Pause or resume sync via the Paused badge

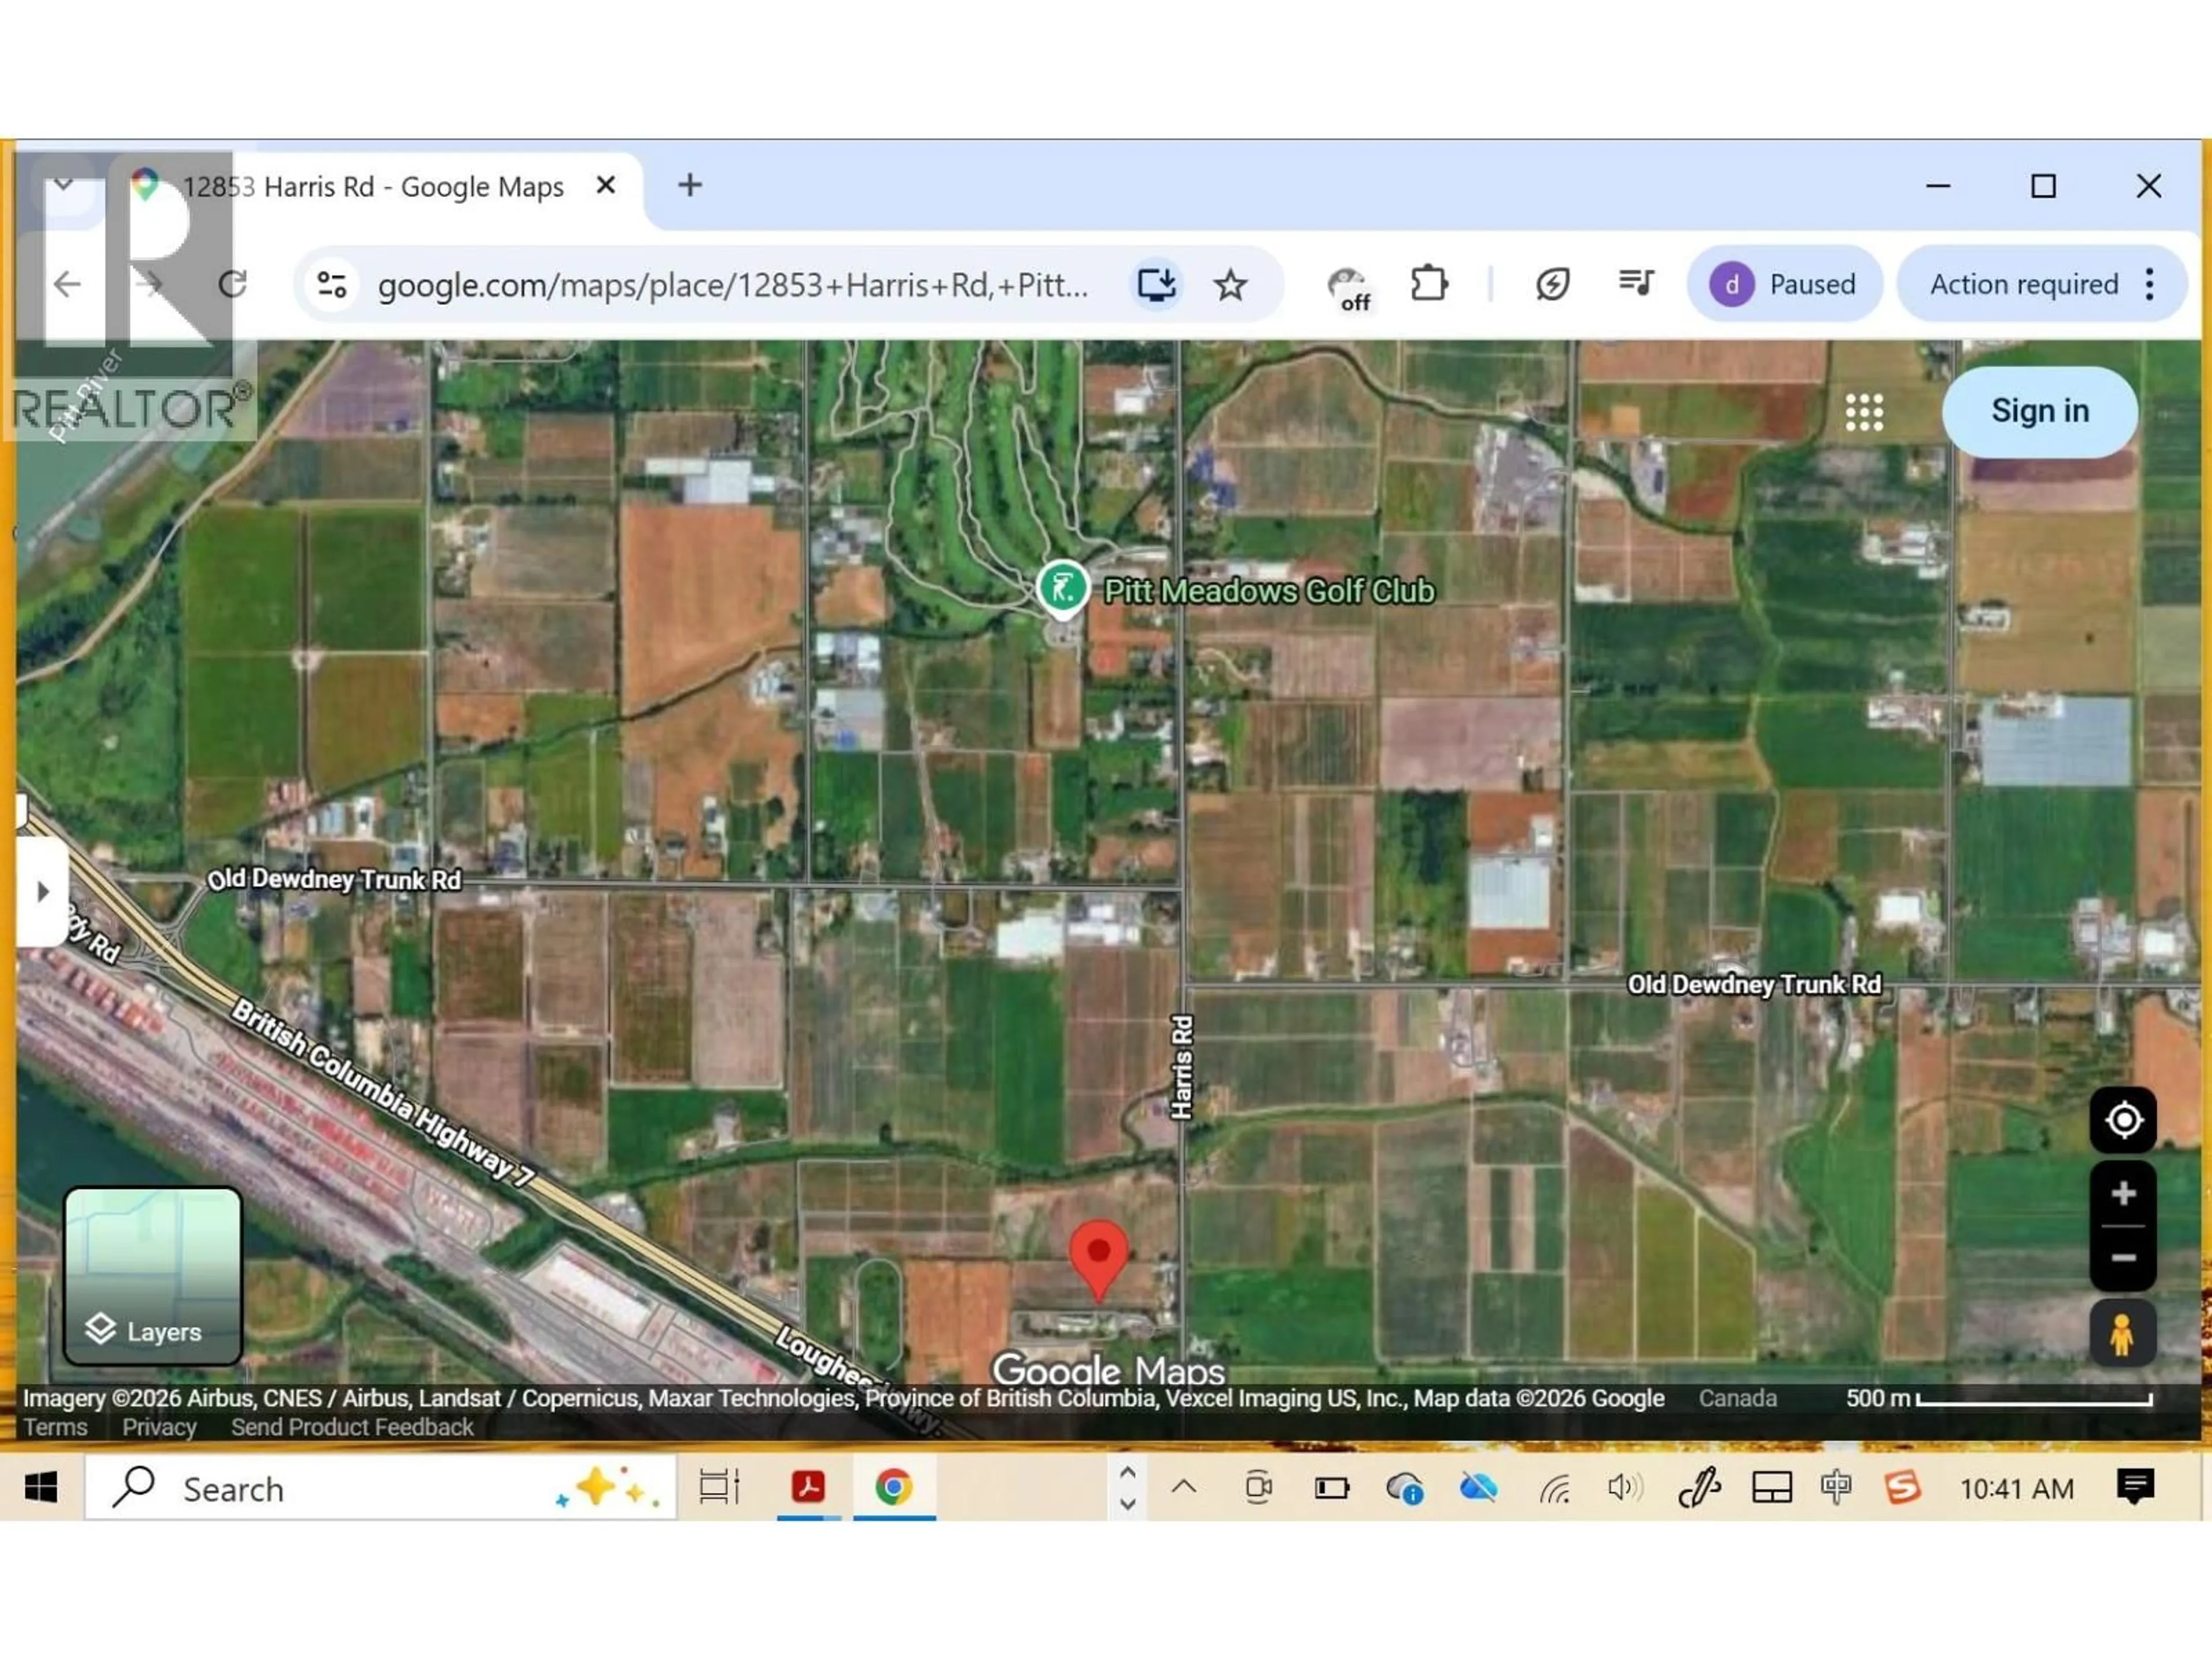click(1784, 284)
